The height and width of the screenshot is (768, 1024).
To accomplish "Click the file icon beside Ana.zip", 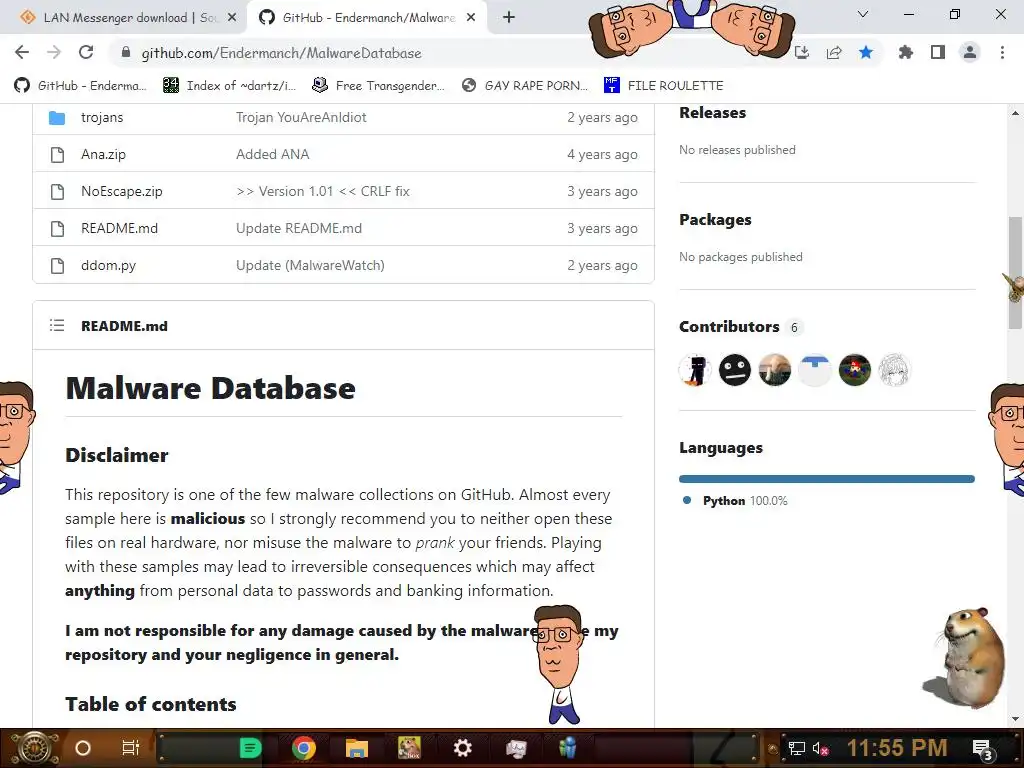I will (57, 155).
